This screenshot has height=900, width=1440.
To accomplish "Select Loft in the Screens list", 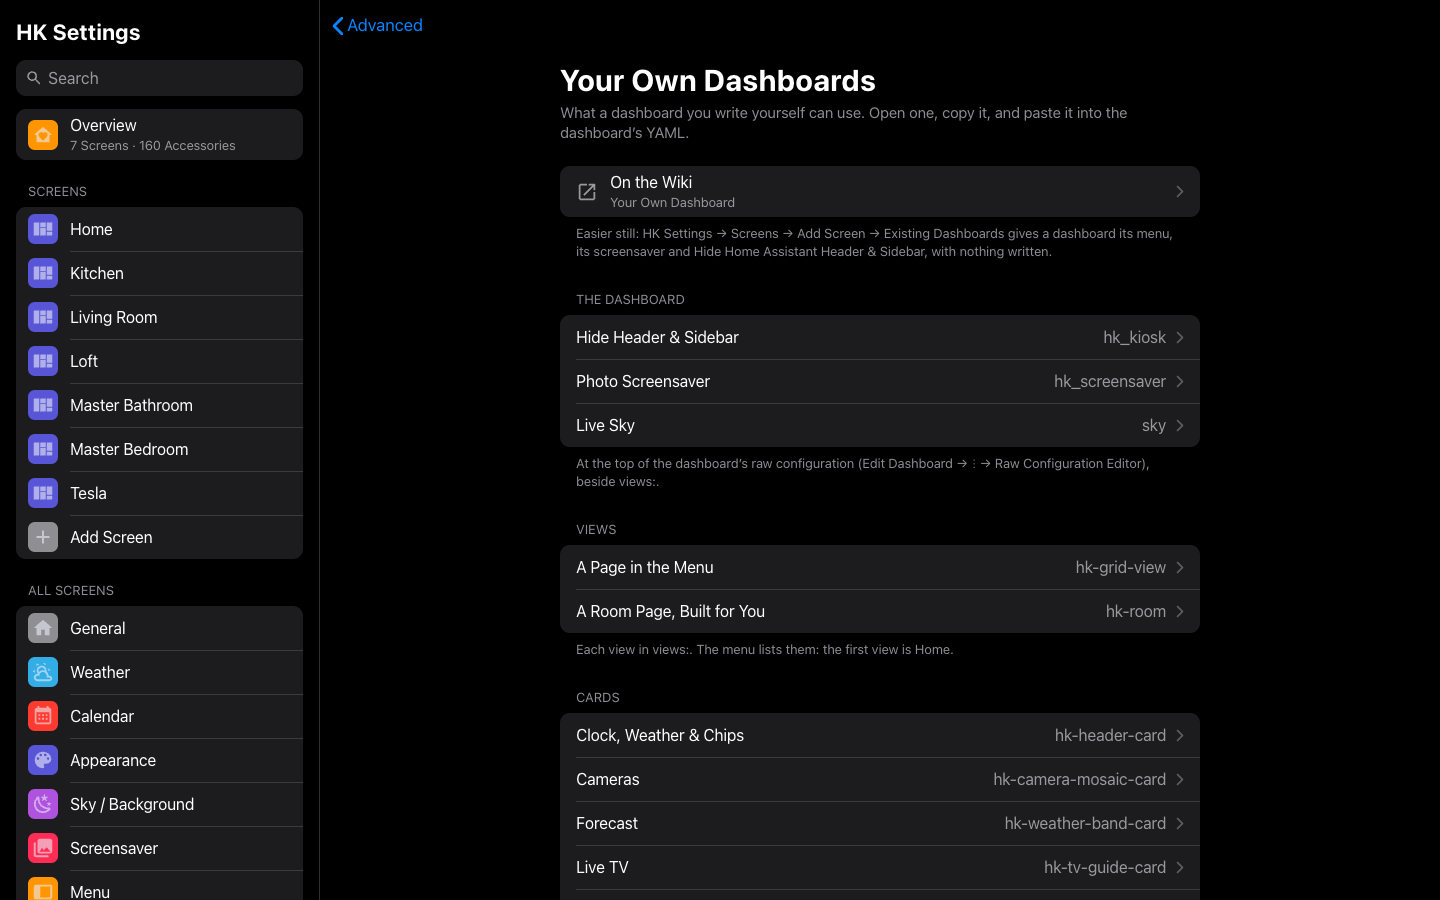I will pos(159,361).
